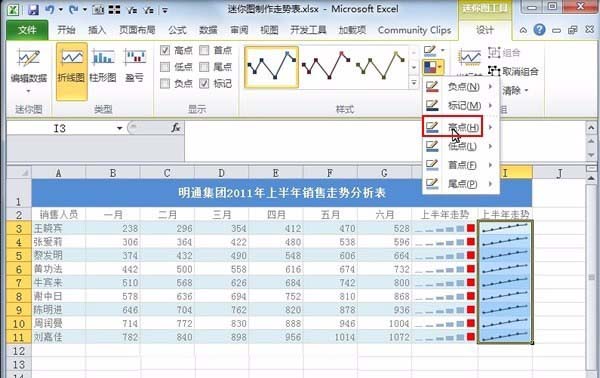600x378 pixels.
Task: Check the Last Point (尾点) checkbox
Action: tap(204, 67)
